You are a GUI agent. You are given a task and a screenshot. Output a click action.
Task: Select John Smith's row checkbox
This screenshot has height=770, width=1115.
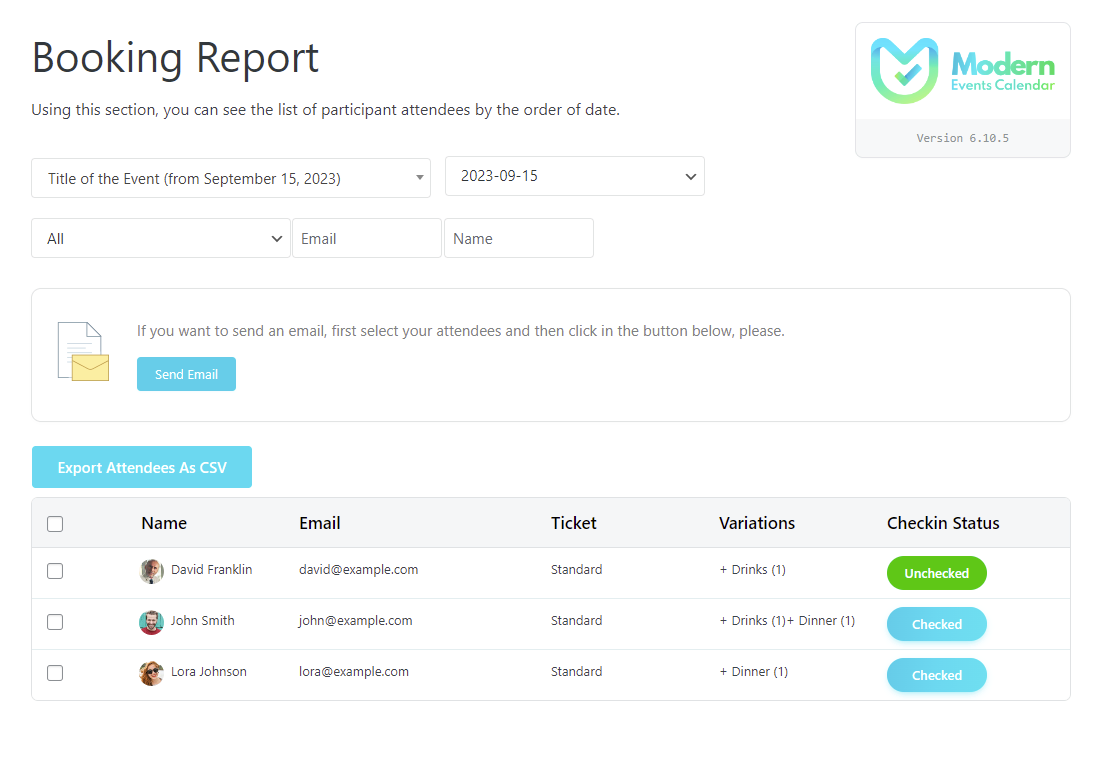point(55,622)
